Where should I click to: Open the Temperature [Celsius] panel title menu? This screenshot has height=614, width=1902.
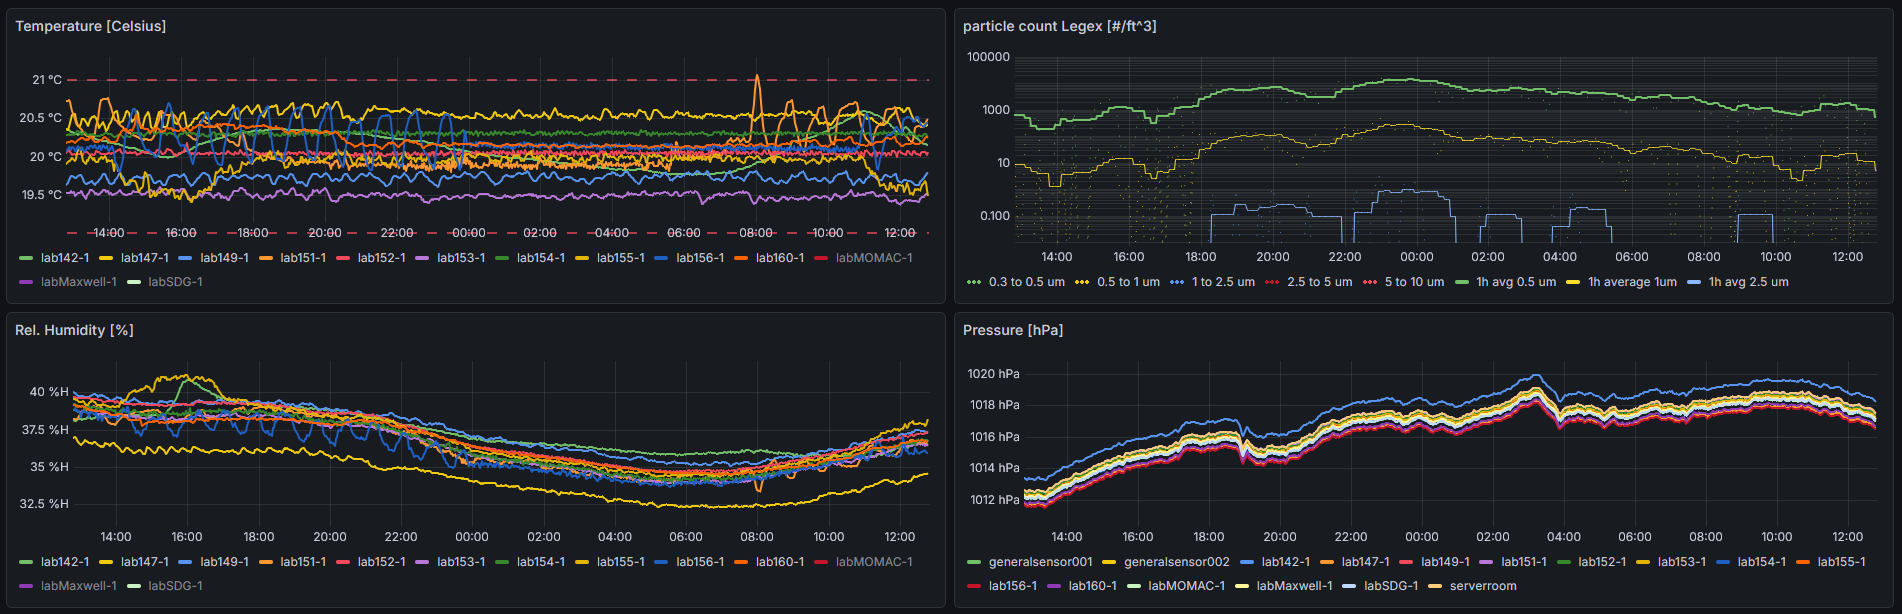click(91, 26)
